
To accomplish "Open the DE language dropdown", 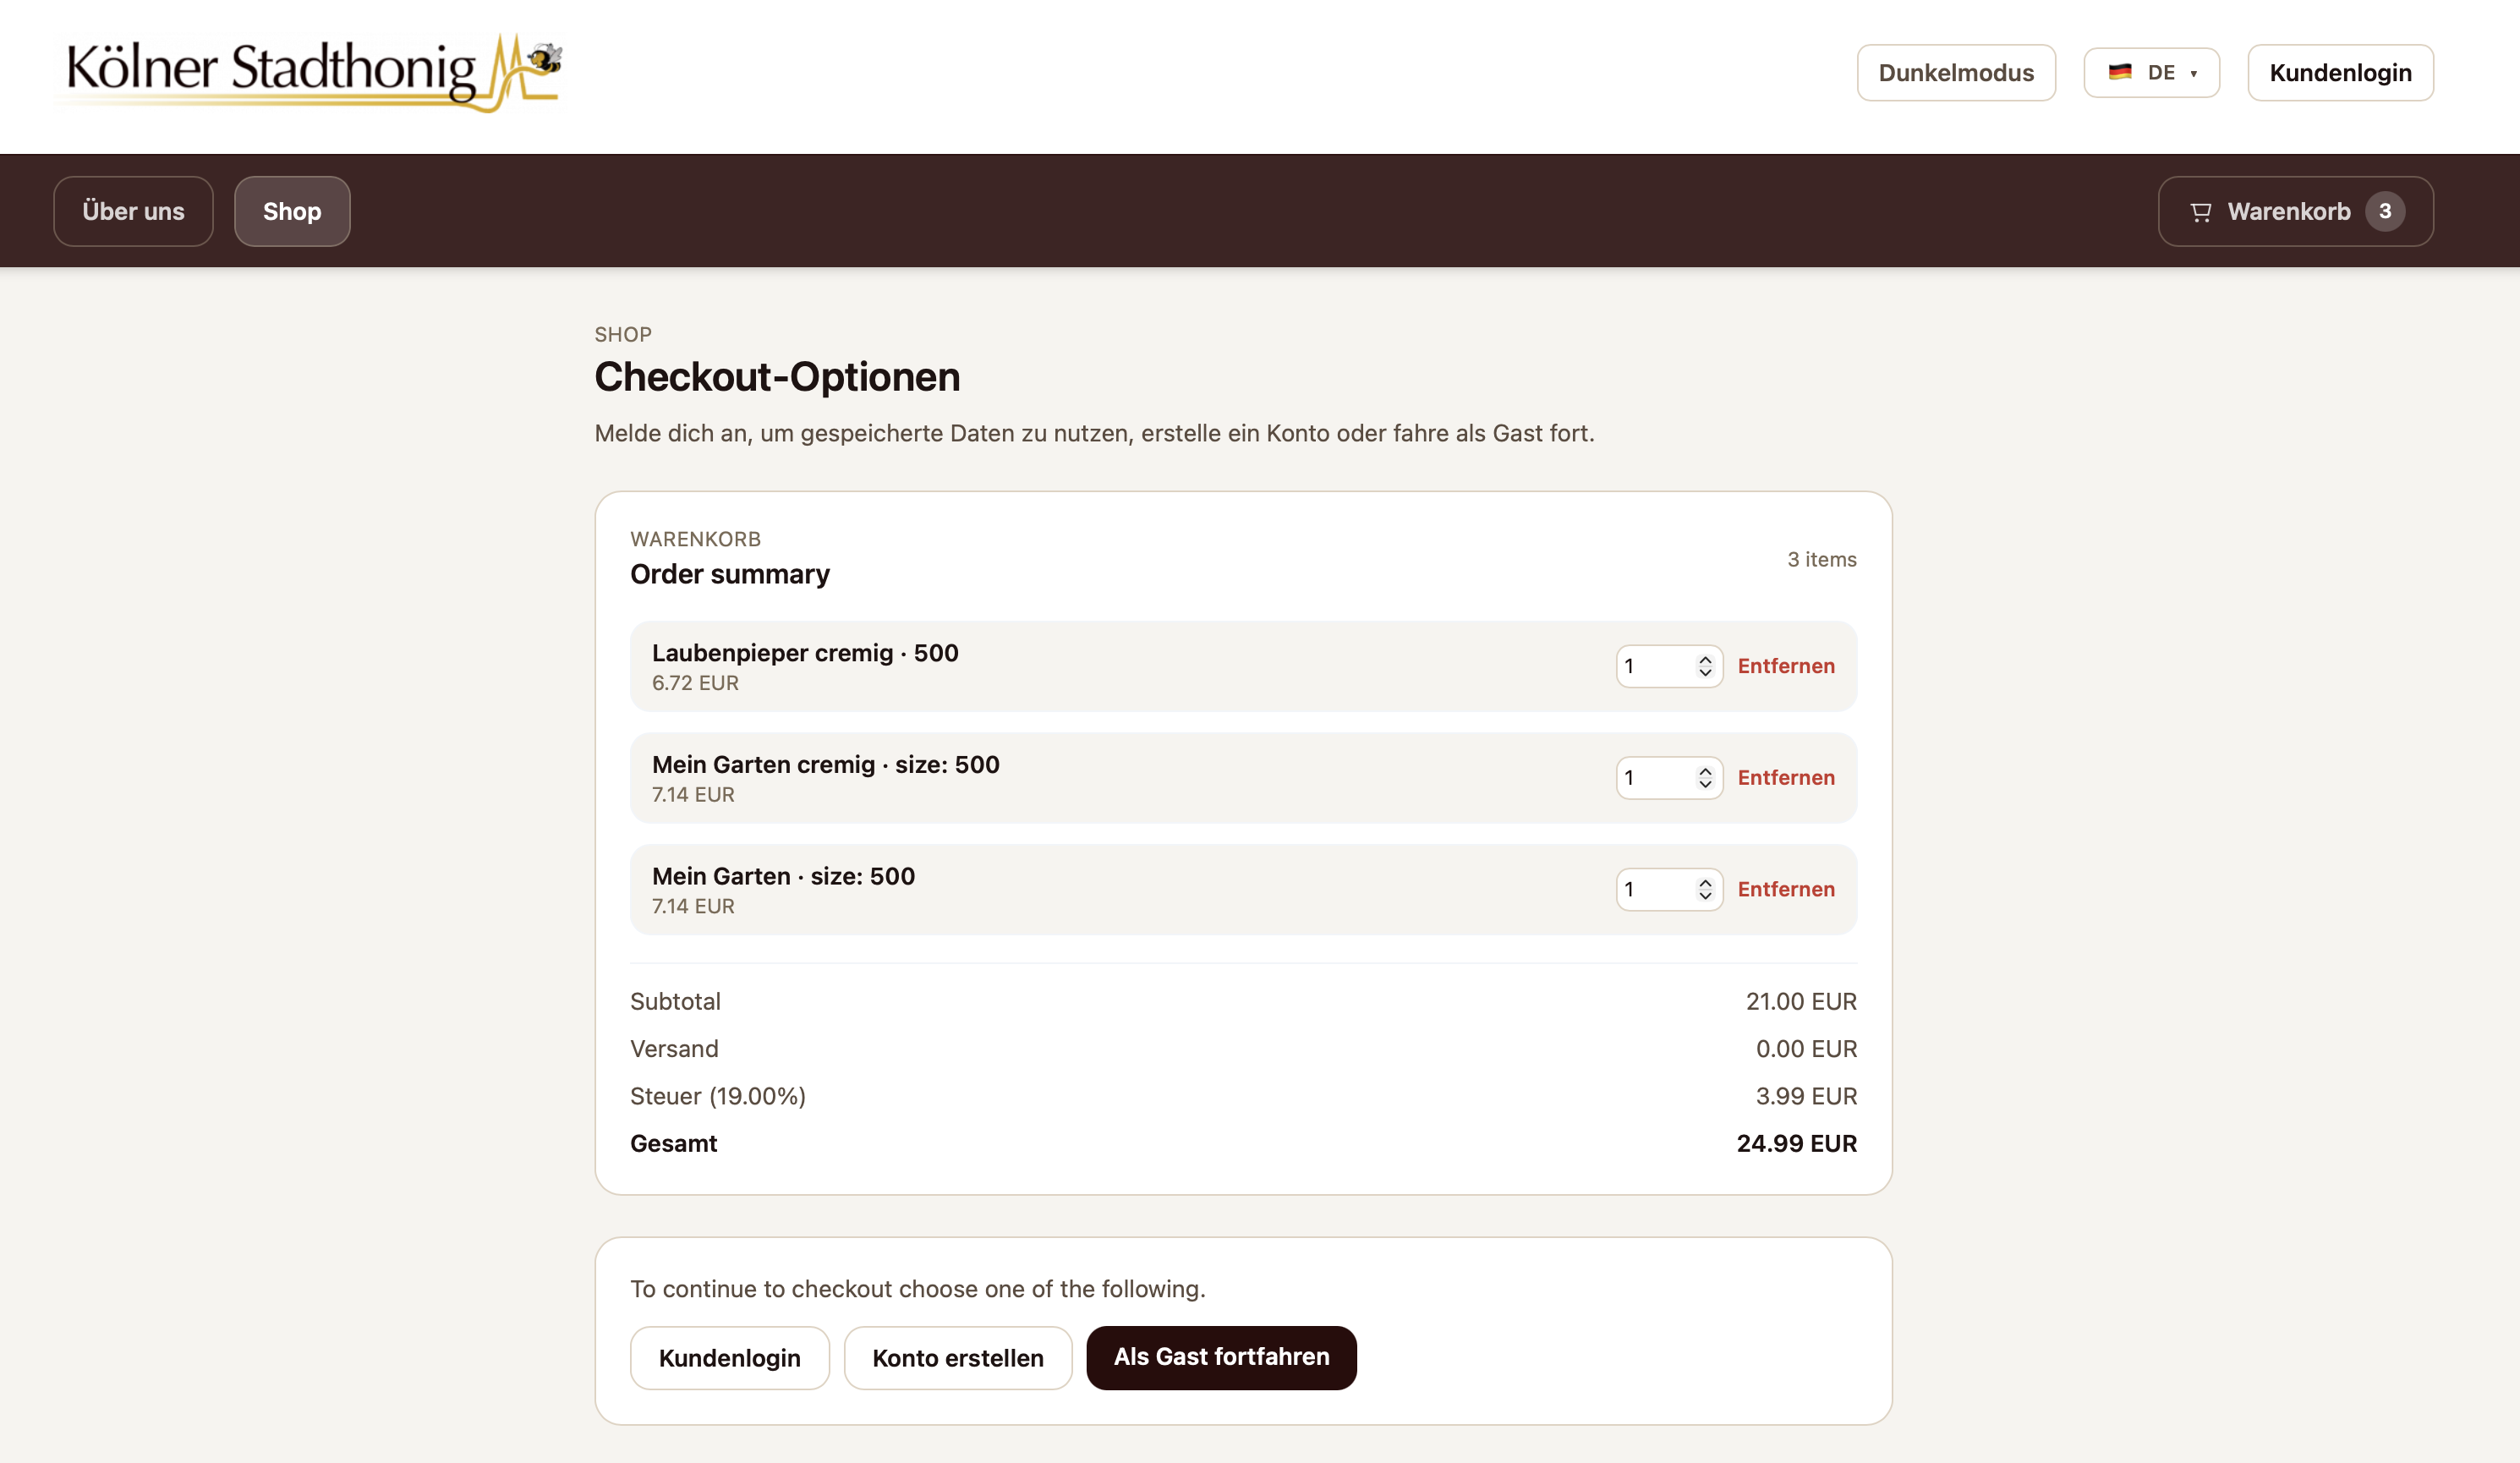I will 2151,72.
